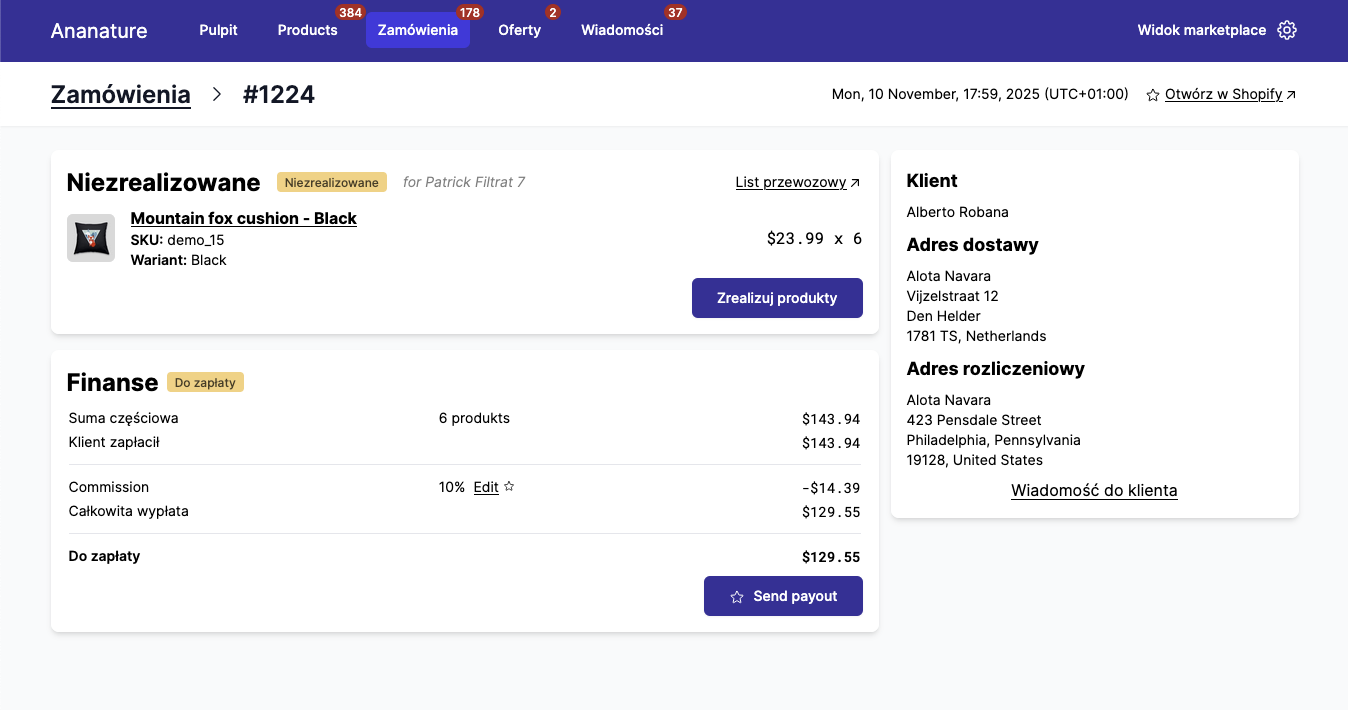Click the Ananature logo
The image size is (1348, 710).
coord(99,31)
